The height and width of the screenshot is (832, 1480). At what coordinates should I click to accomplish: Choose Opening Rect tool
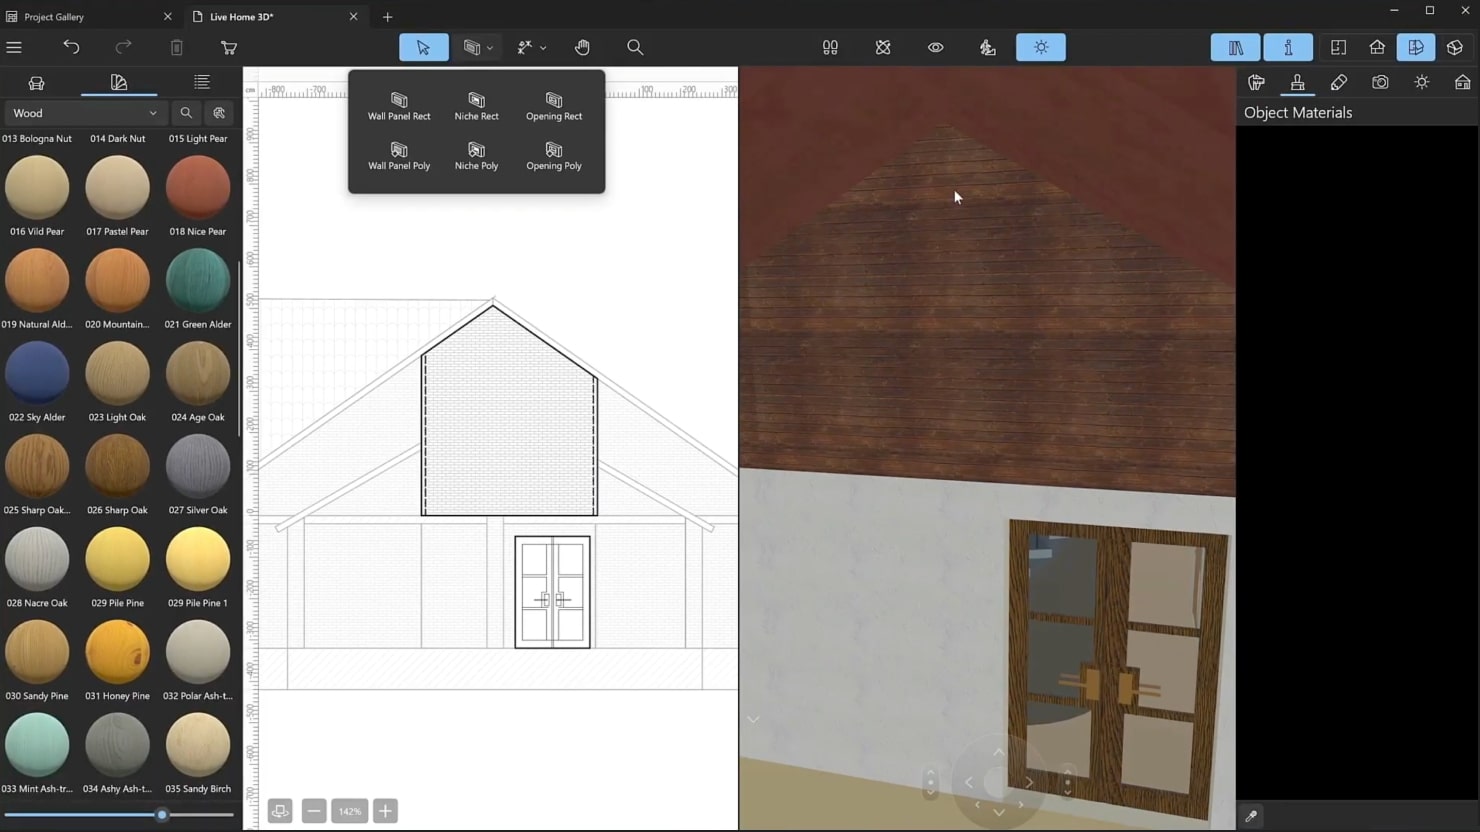tap(554, 106)
